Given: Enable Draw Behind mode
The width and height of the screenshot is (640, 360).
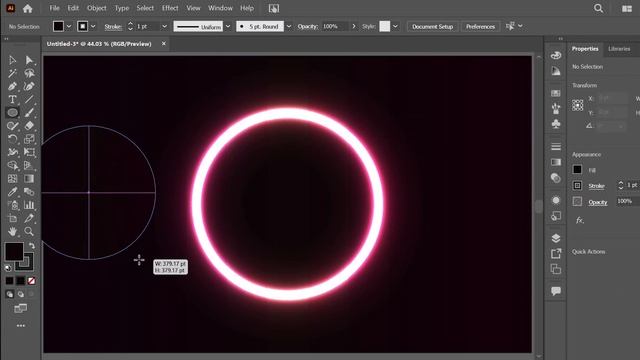Looking at the screenshot, I should coord(20,294).
